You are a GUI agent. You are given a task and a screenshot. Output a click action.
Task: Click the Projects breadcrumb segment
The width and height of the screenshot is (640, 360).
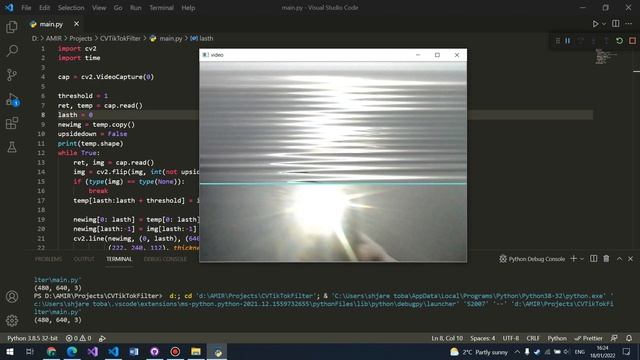click(x=80, y=38)
